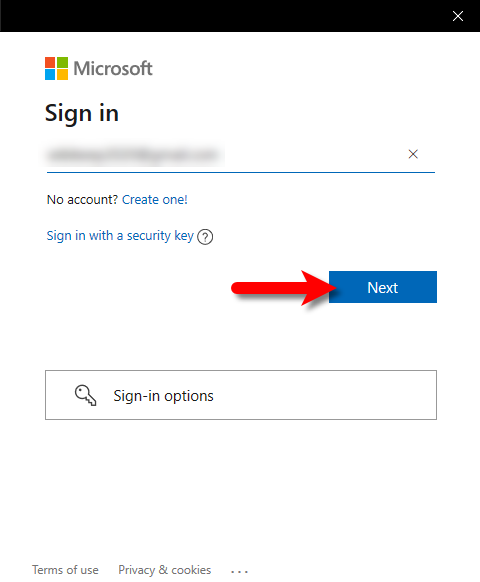480x582 pixels.
Task: Choose Sign in with a security key
Action: point(120,236)
